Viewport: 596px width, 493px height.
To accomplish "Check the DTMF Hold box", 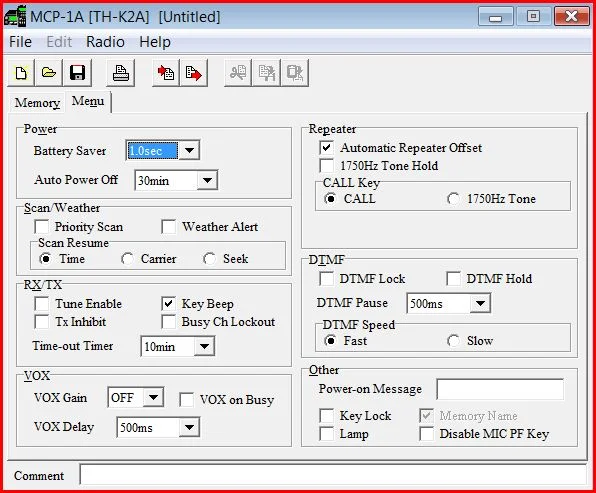I will pyautogui.click(x=453, y=279).
